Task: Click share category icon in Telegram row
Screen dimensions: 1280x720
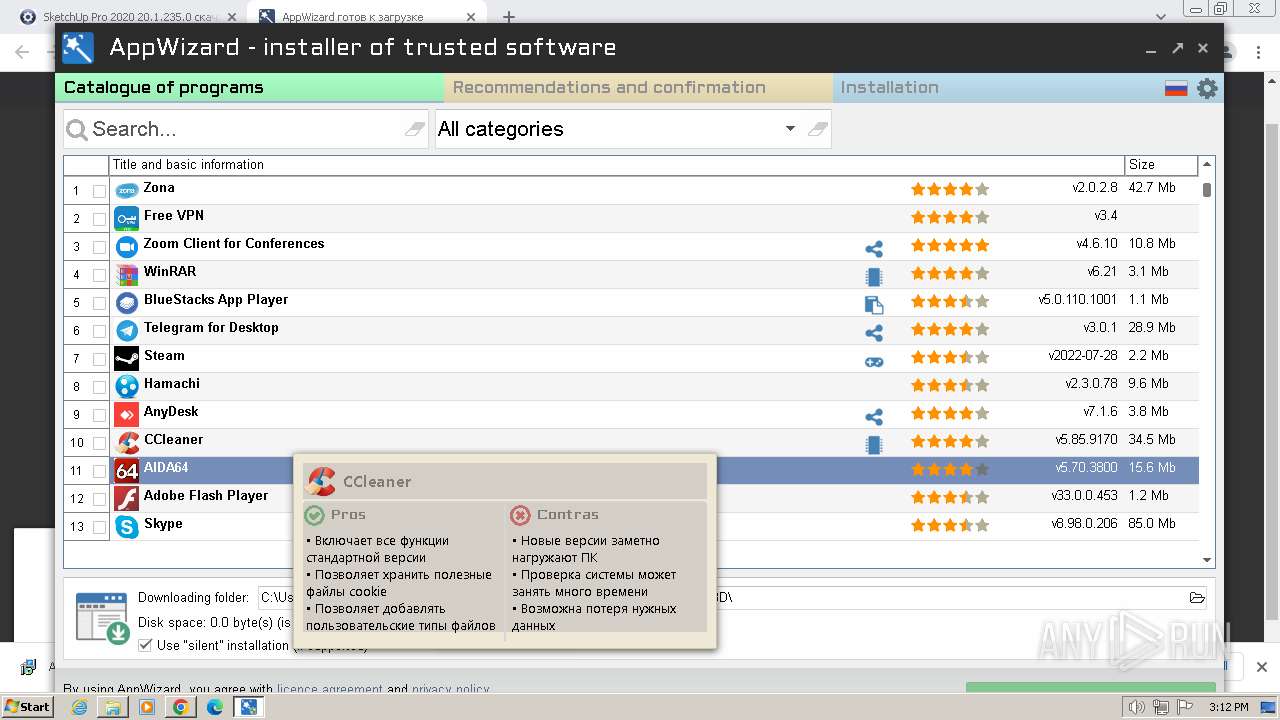Action: 874,333
